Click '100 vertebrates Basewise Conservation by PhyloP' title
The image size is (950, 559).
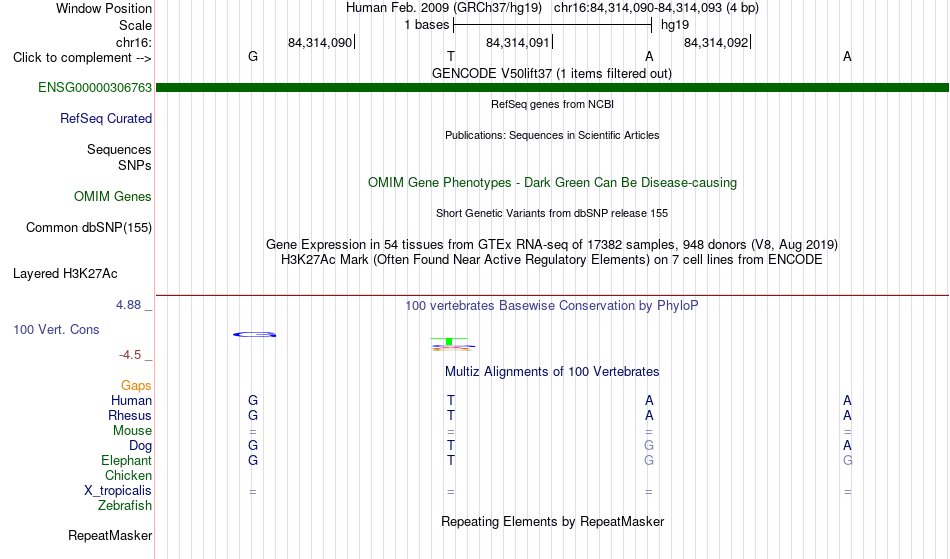point(552,306)
